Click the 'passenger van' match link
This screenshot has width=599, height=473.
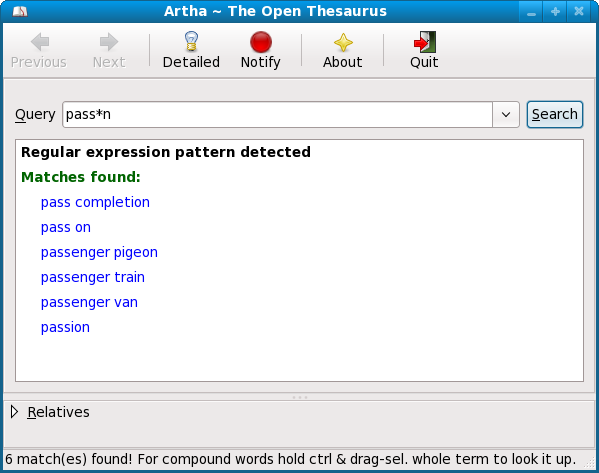(x=89, y=302)
